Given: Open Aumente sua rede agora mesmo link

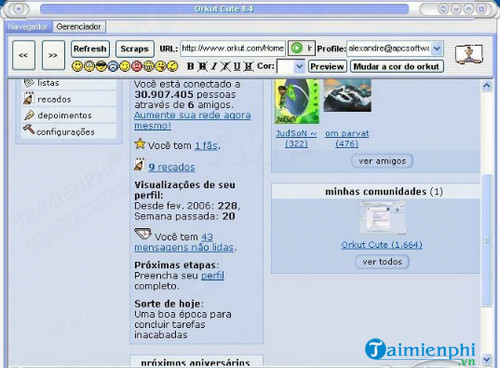Looking at the screenshot, I should pos(192,120).
